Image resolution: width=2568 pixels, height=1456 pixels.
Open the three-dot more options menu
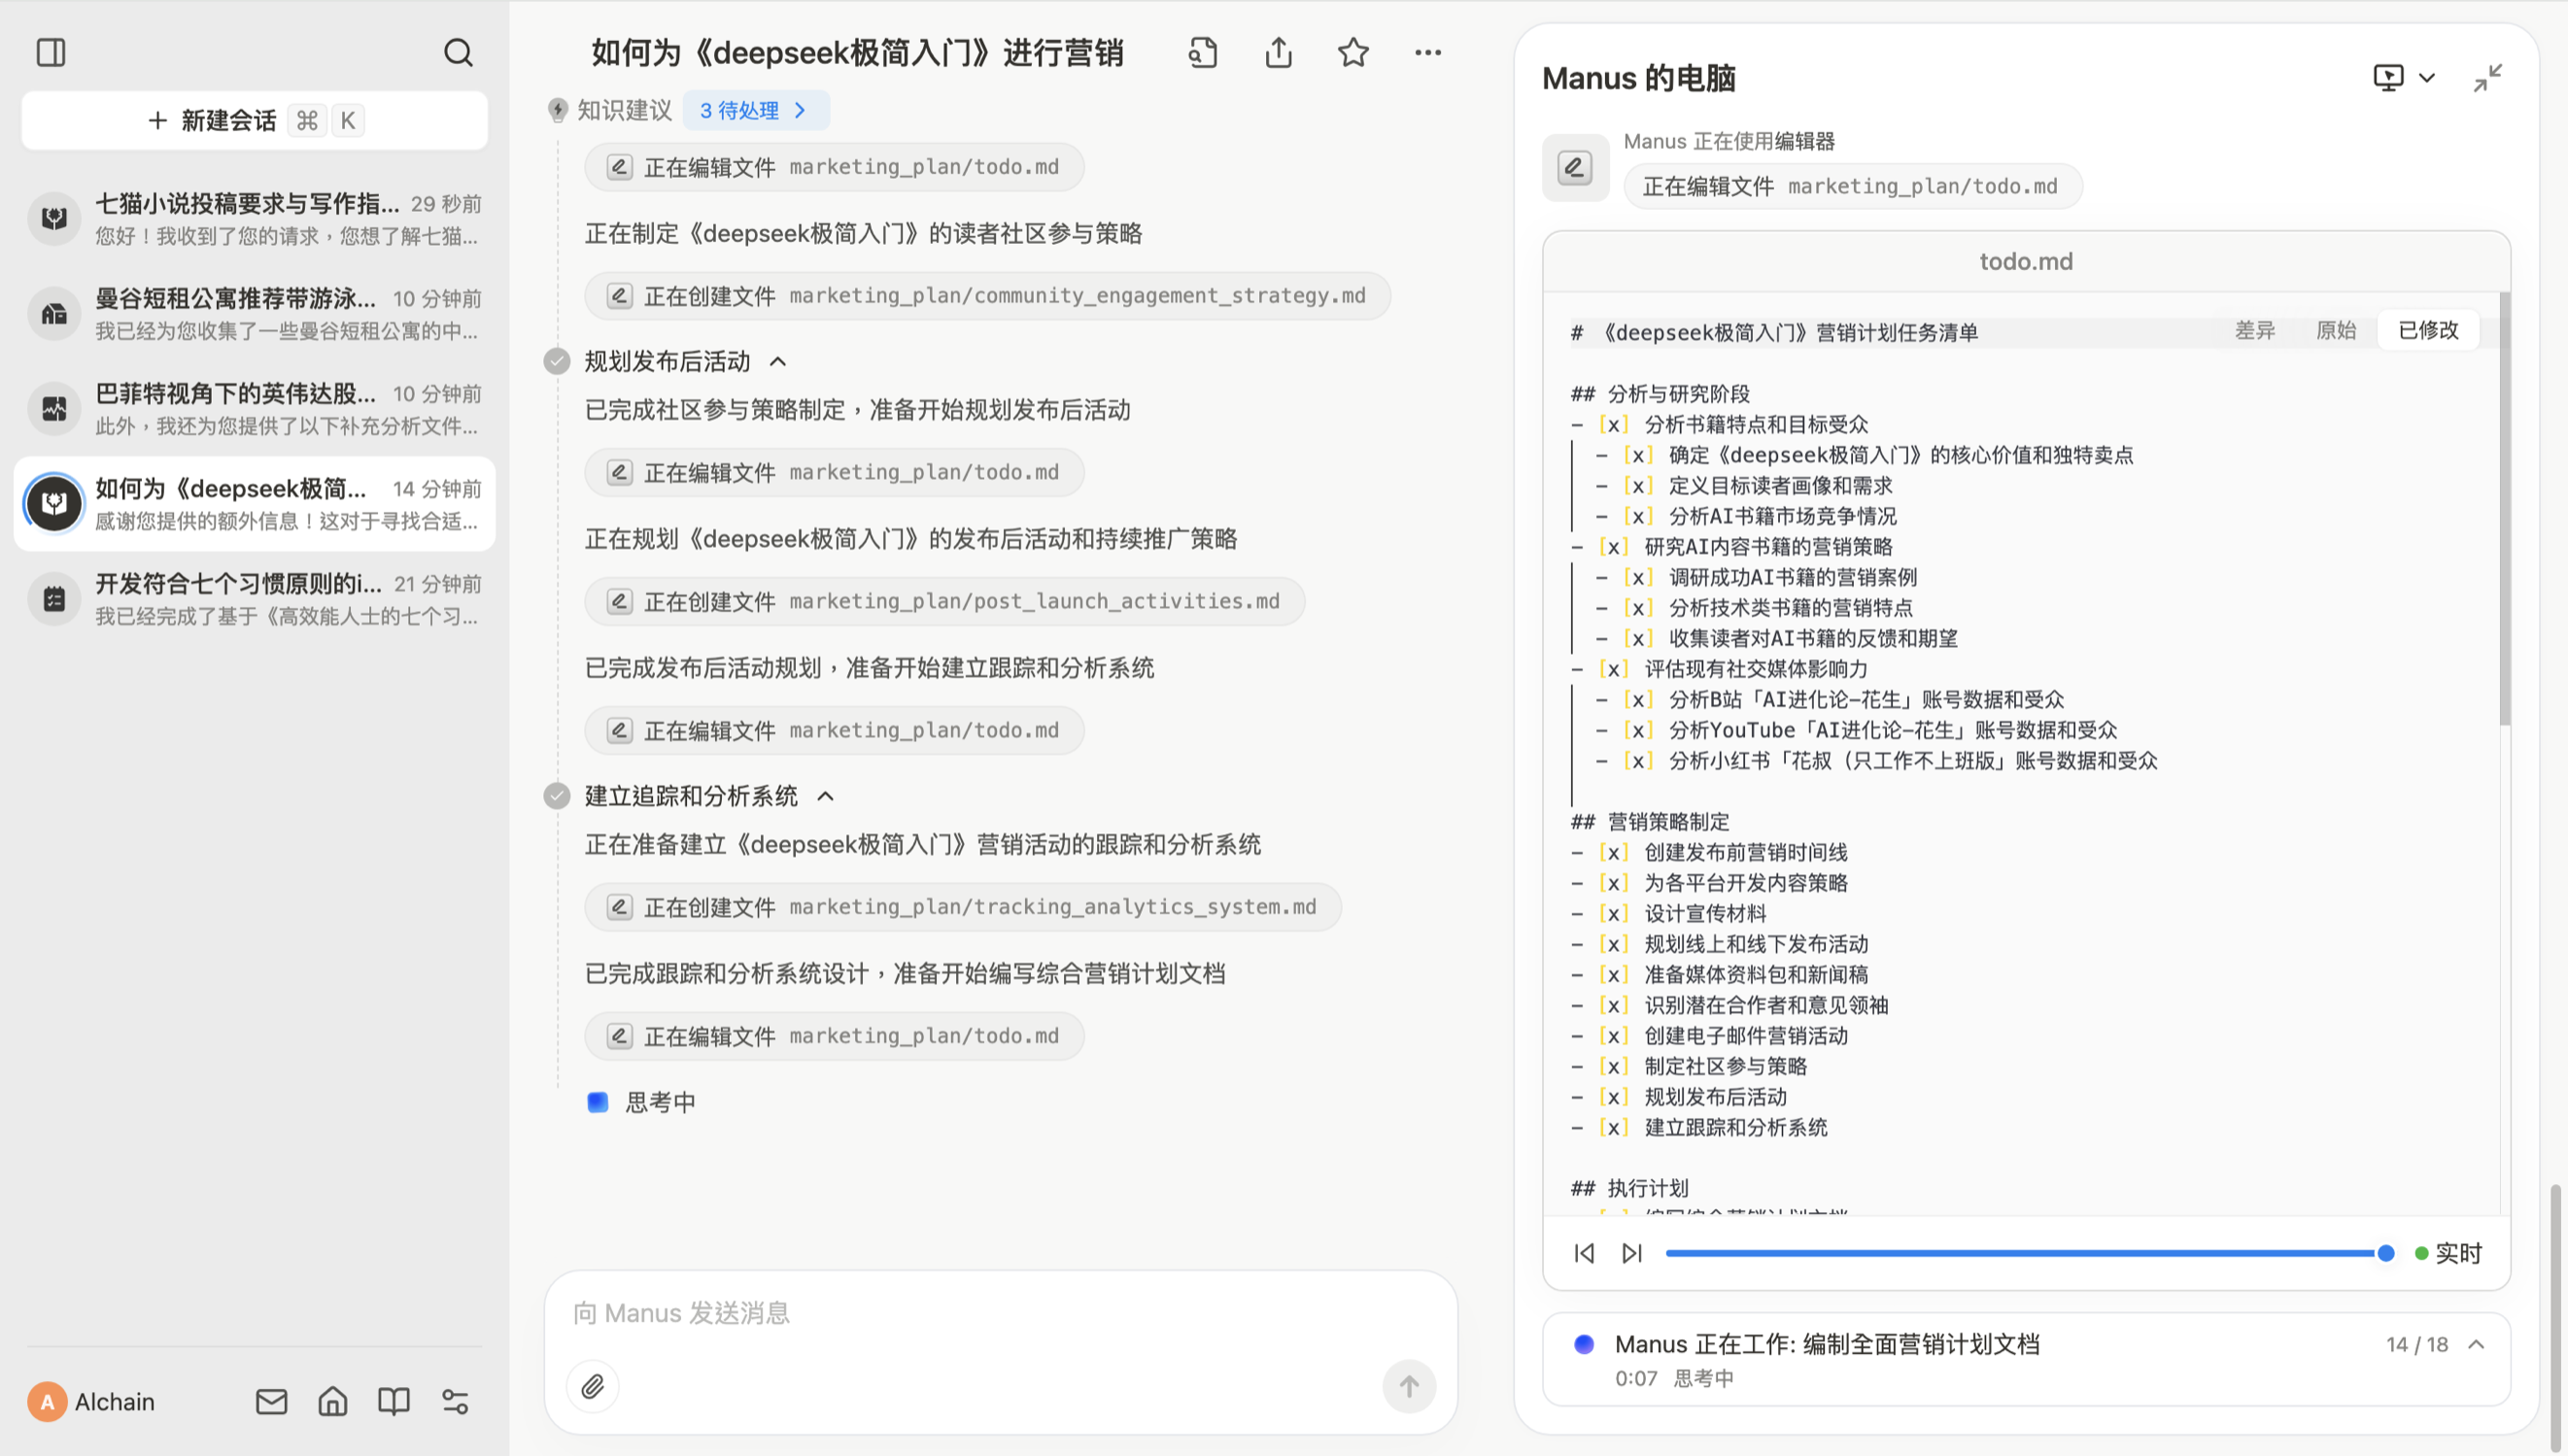(x=1428, y=52)
